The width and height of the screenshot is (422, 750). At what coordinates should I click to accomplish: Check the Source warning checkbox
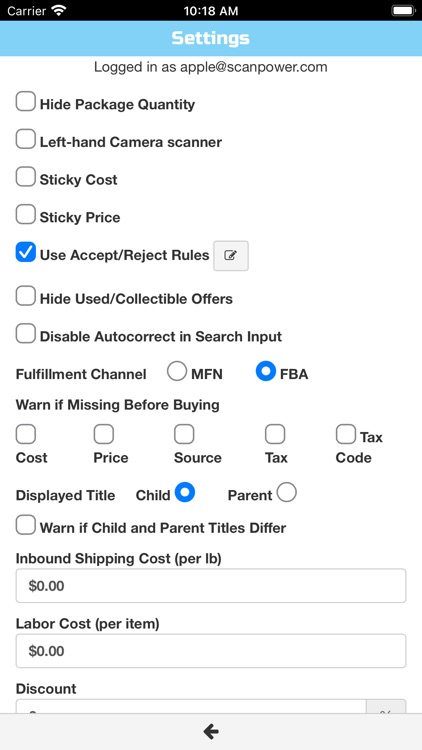[184, 435]
